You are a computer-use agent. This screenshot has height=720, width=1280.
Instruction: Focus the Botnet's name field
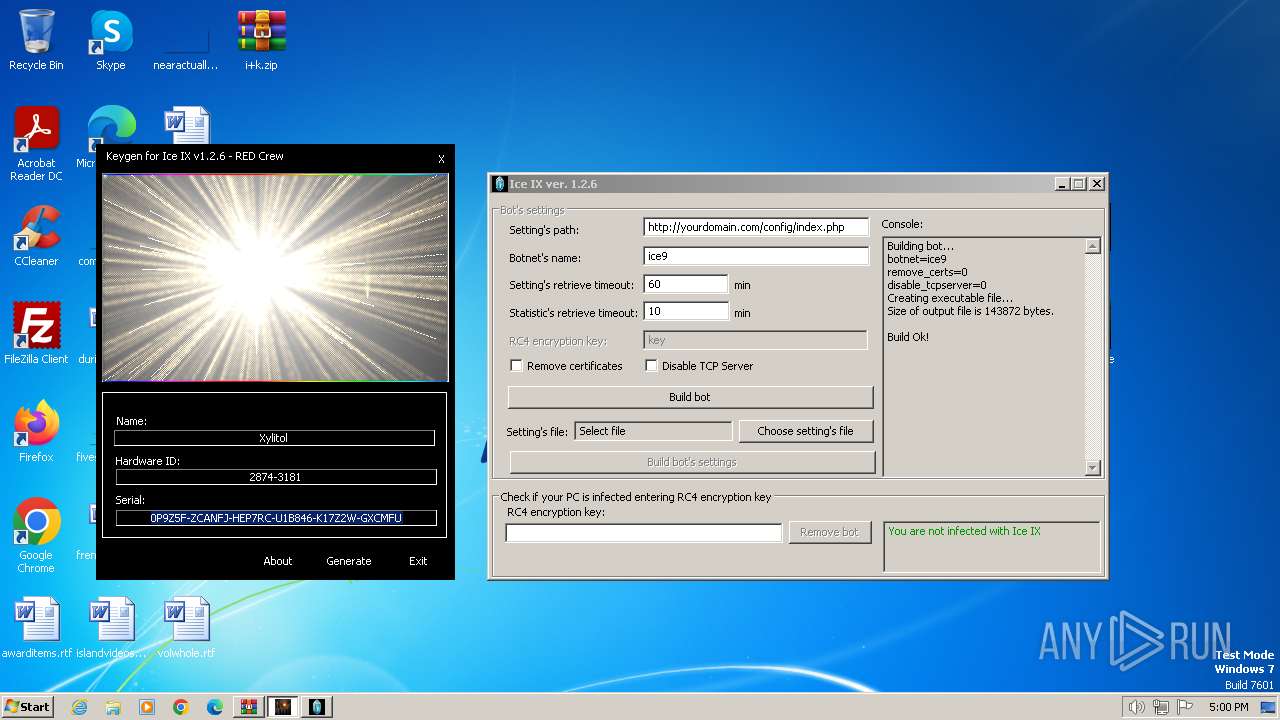pyautogui.click(x=756, y=256)
